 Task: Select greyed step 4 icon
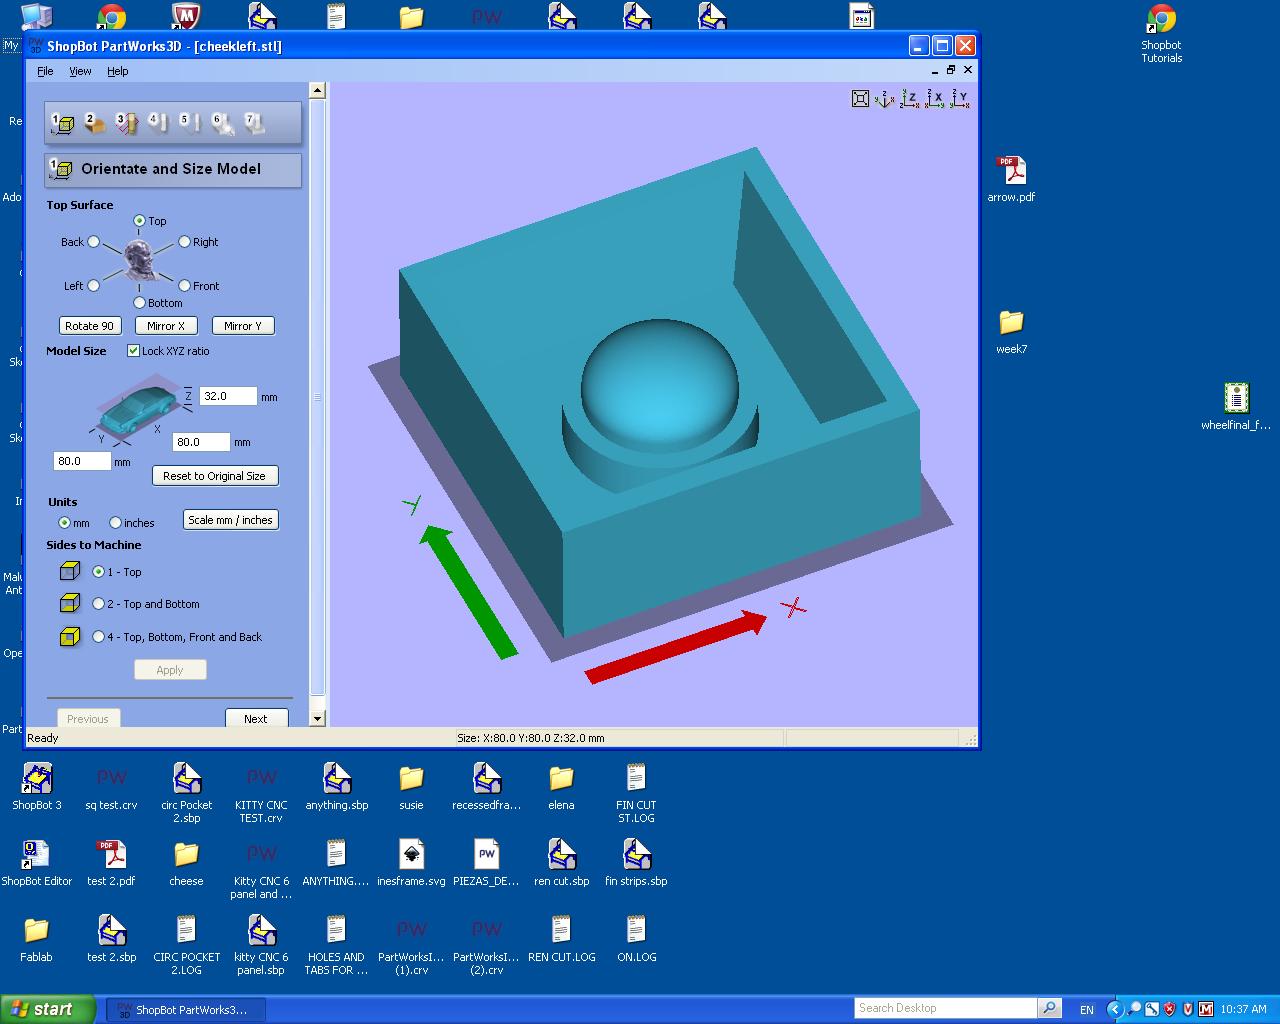158,123
